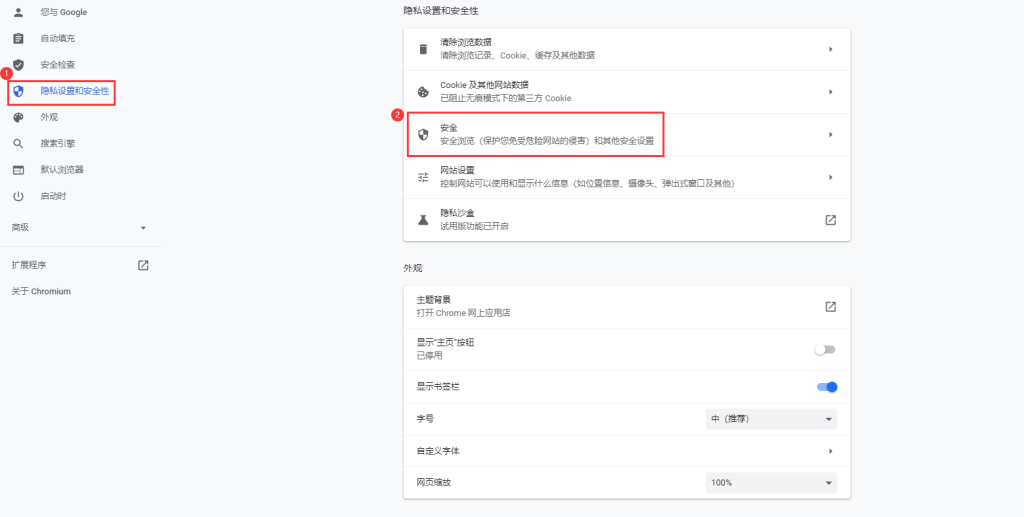Click the power icon next to 启动时
The width and height of the screenshot is (1024, 517).
click(x=18, y=196)
